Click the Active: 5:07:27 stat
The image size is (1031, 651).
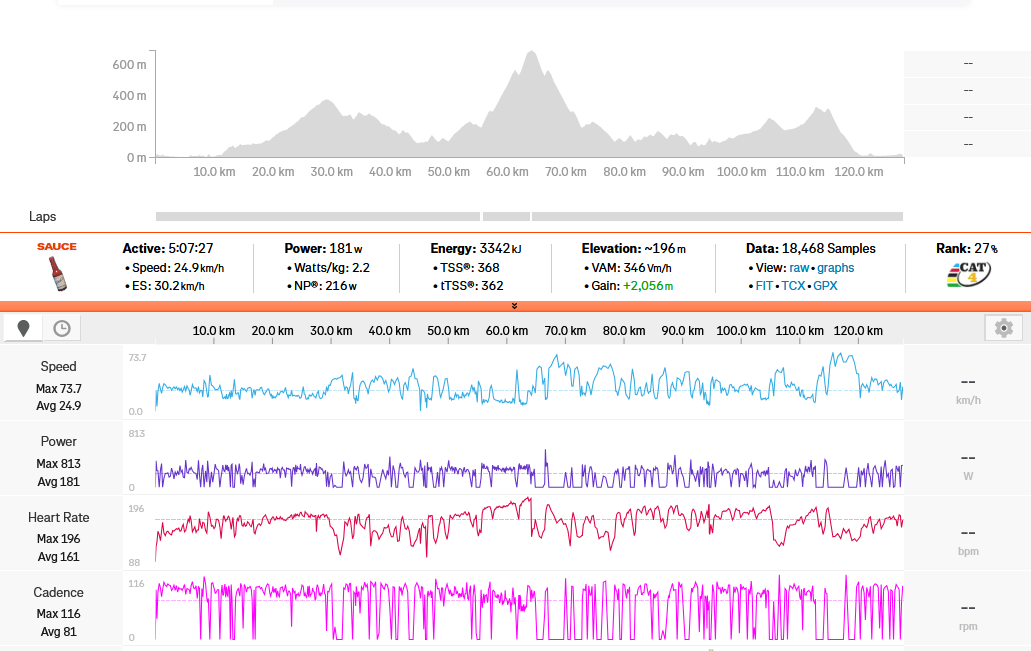tap(168, 249)
